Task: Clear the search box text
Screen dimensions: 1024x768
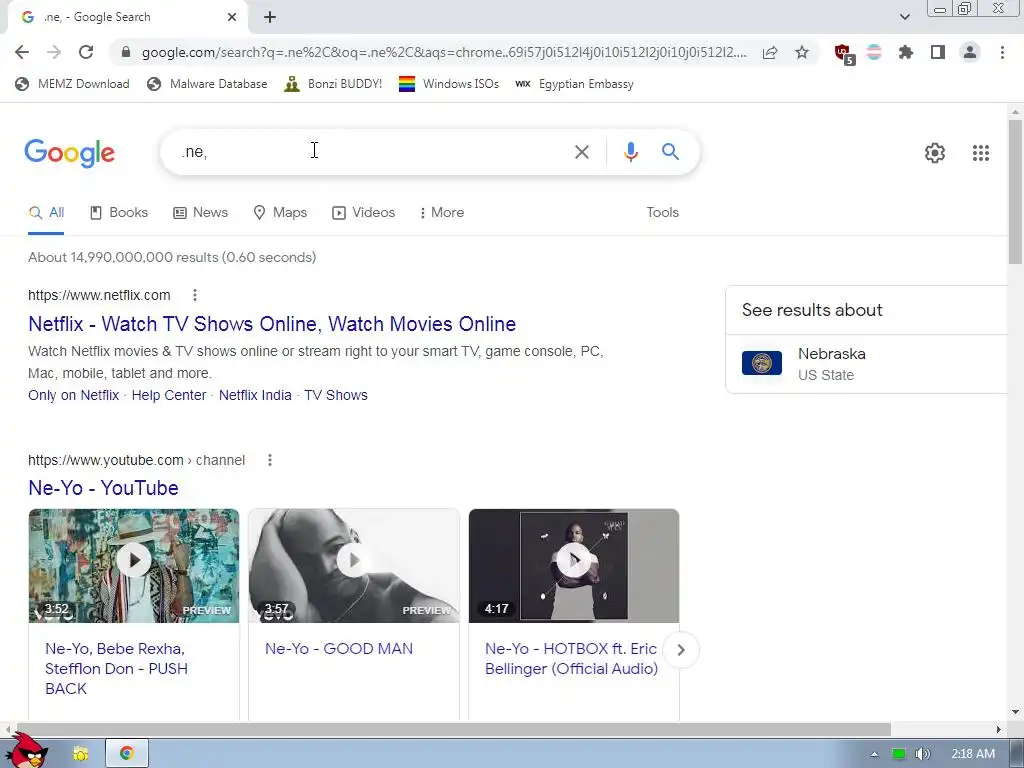Action: 581,152
